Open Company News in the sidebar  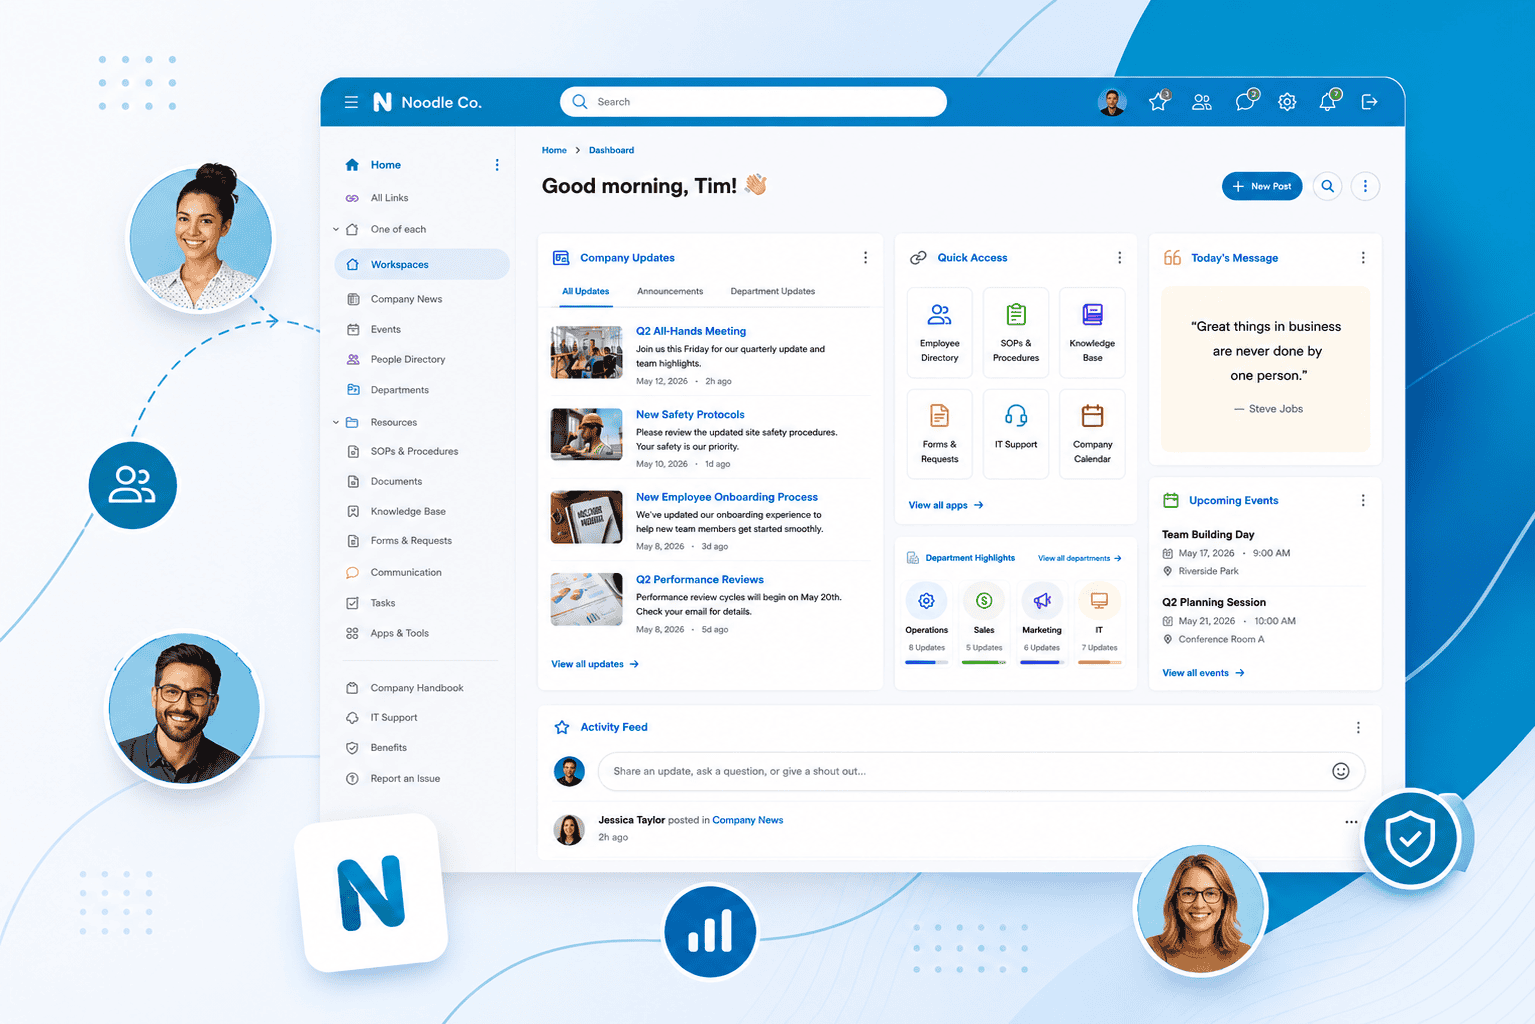tap(406, 299)
